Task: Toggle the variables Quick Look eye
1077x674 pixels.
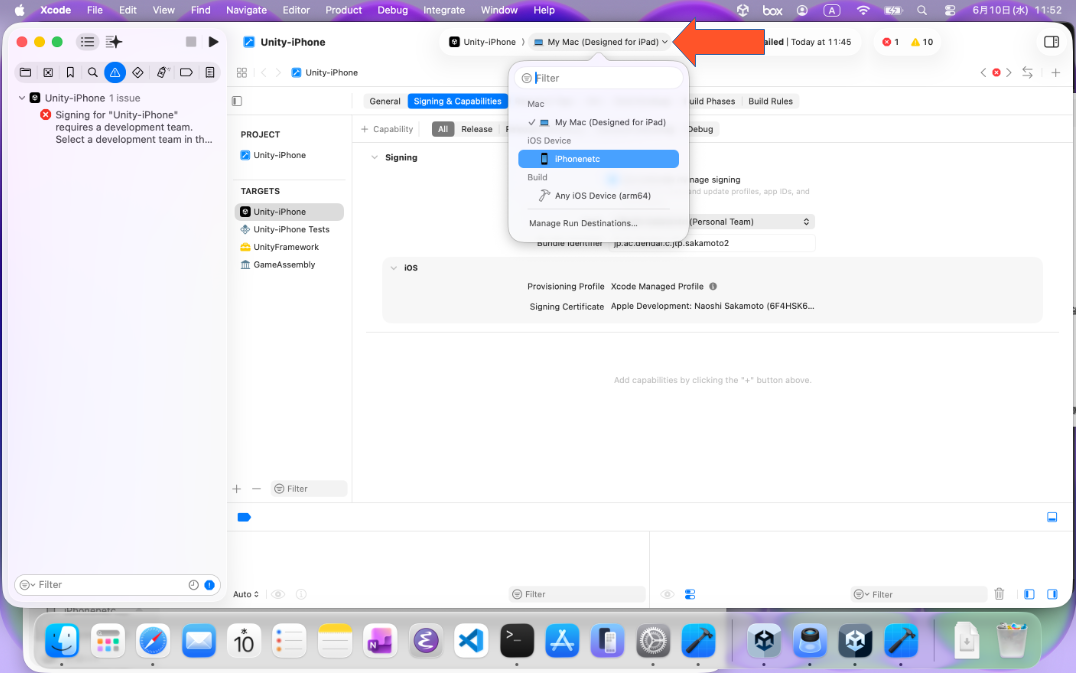Action: (278, 594)
